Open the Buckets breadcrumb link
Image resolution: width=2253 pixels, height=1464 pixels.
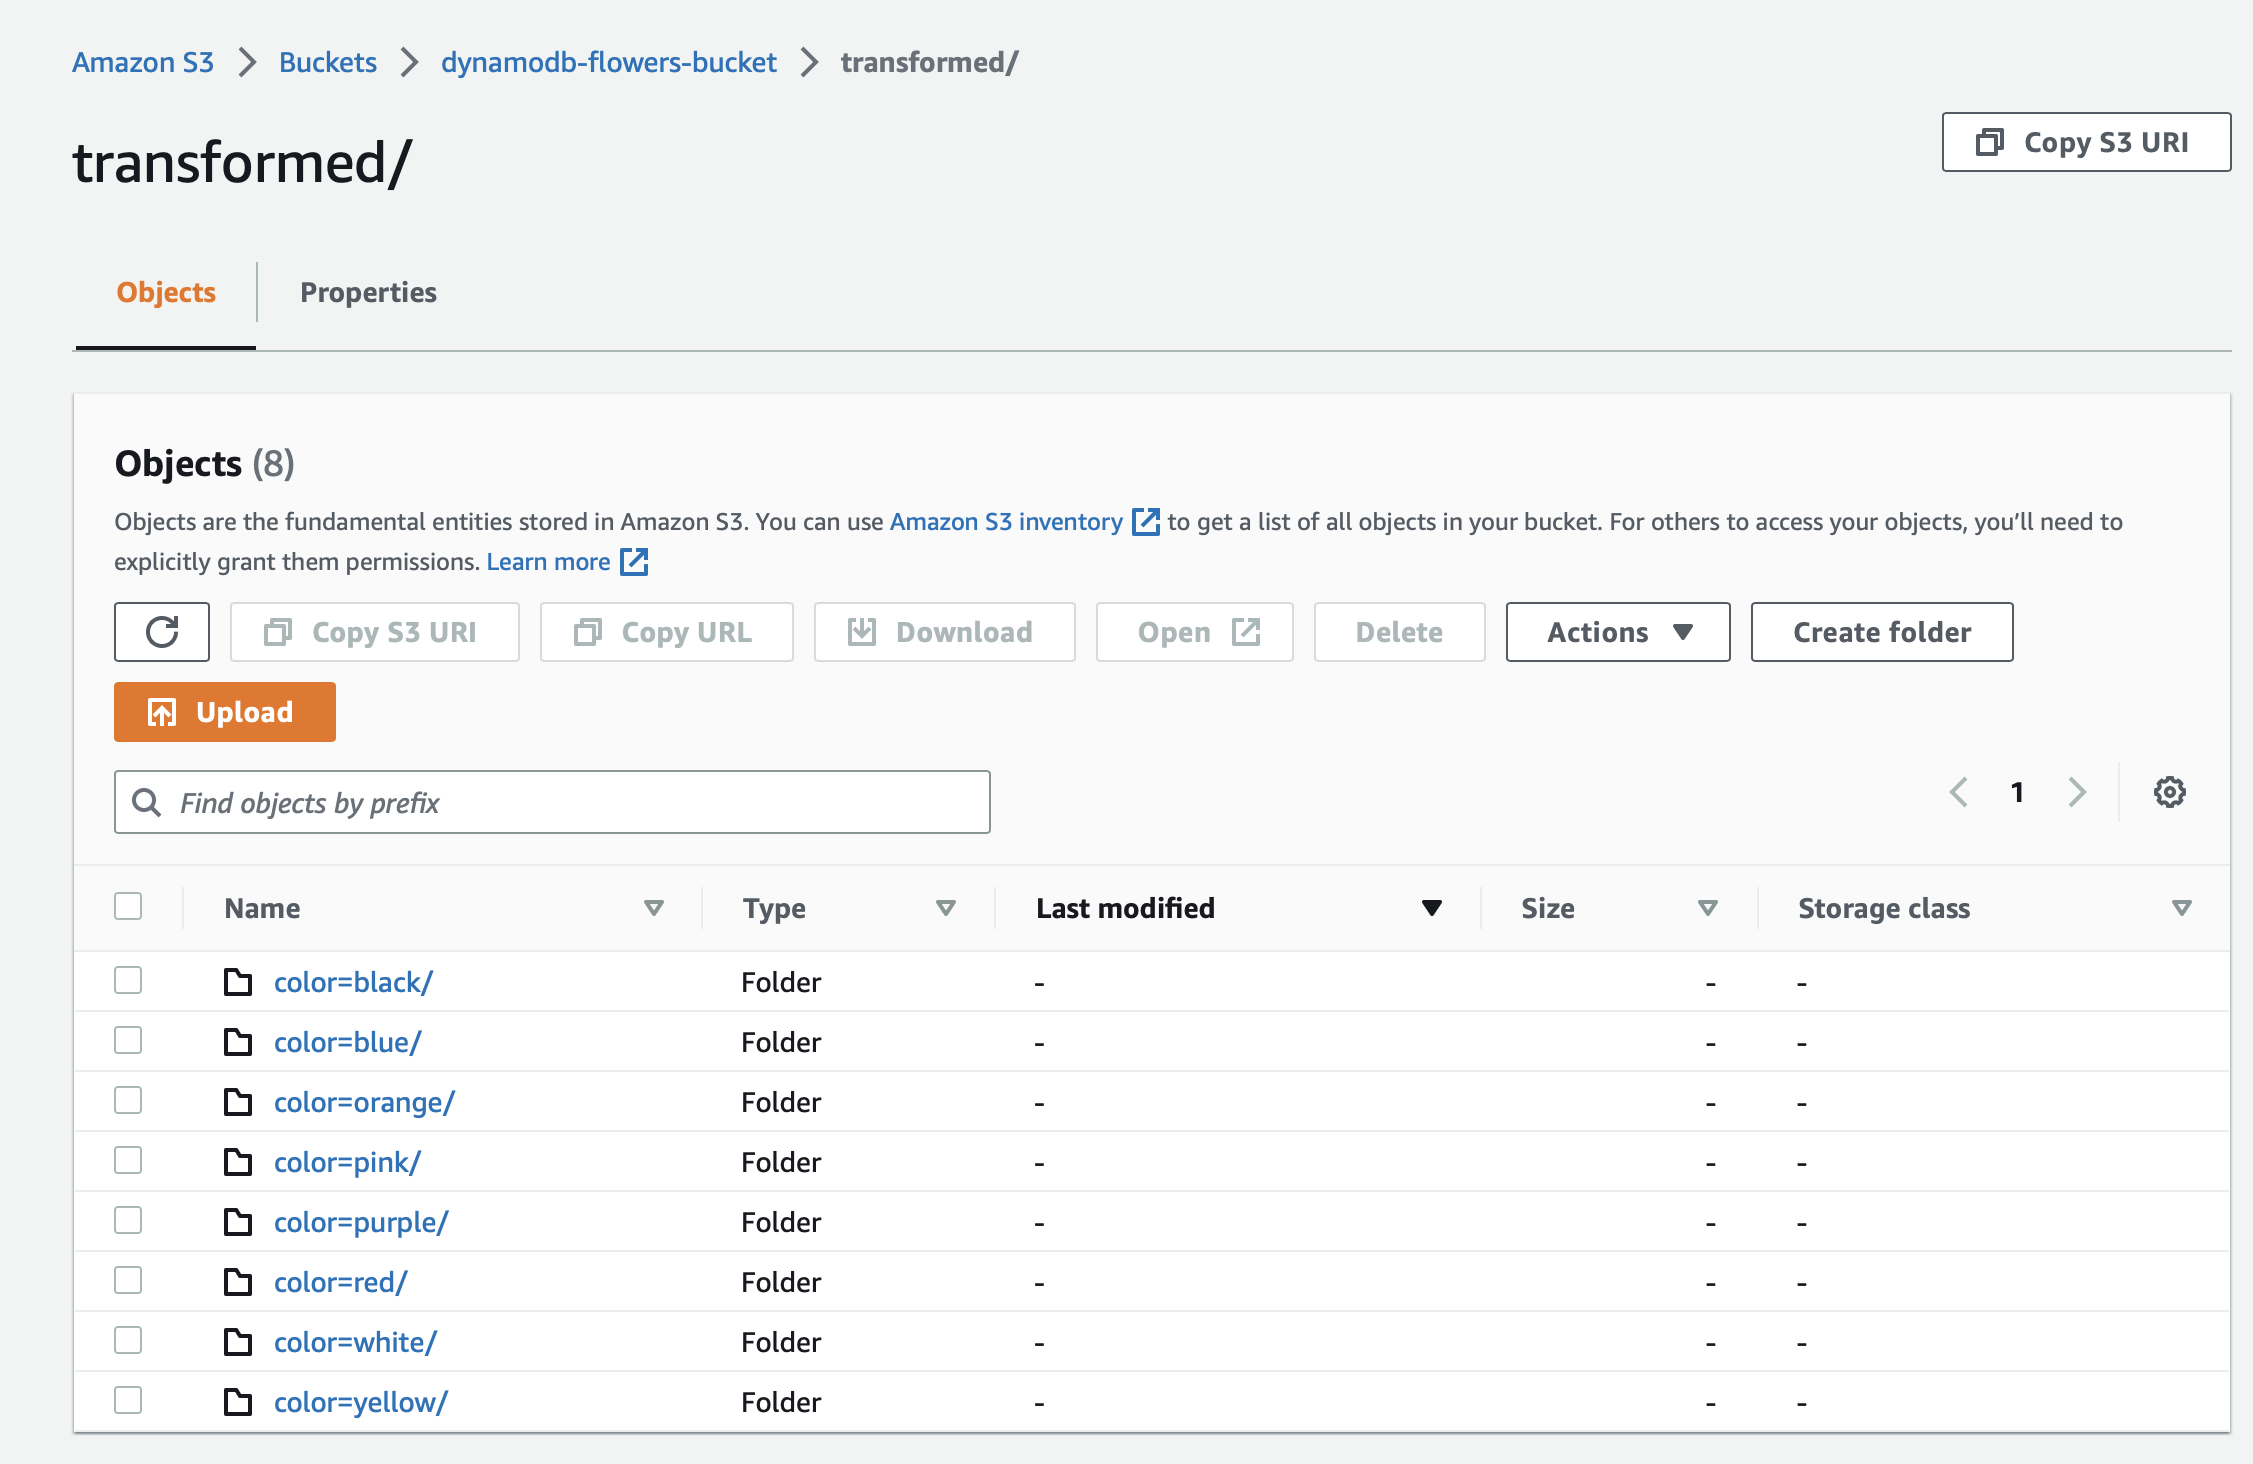click(326, 62)
